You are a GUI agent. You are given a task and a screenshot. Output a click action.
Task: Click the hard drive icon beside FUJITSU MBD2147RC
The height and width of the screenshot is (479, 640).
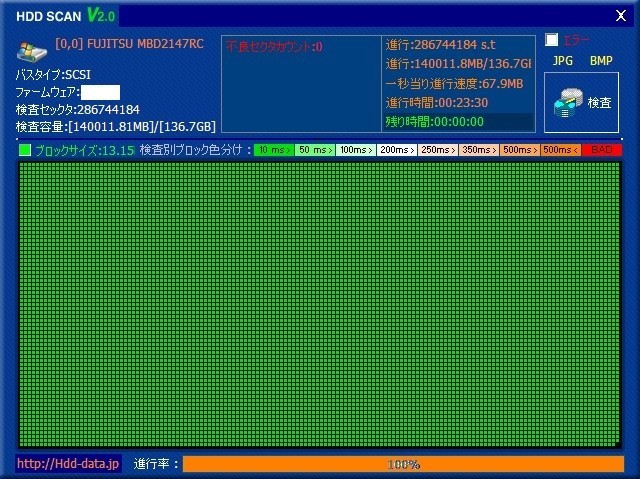pos(32,51)
